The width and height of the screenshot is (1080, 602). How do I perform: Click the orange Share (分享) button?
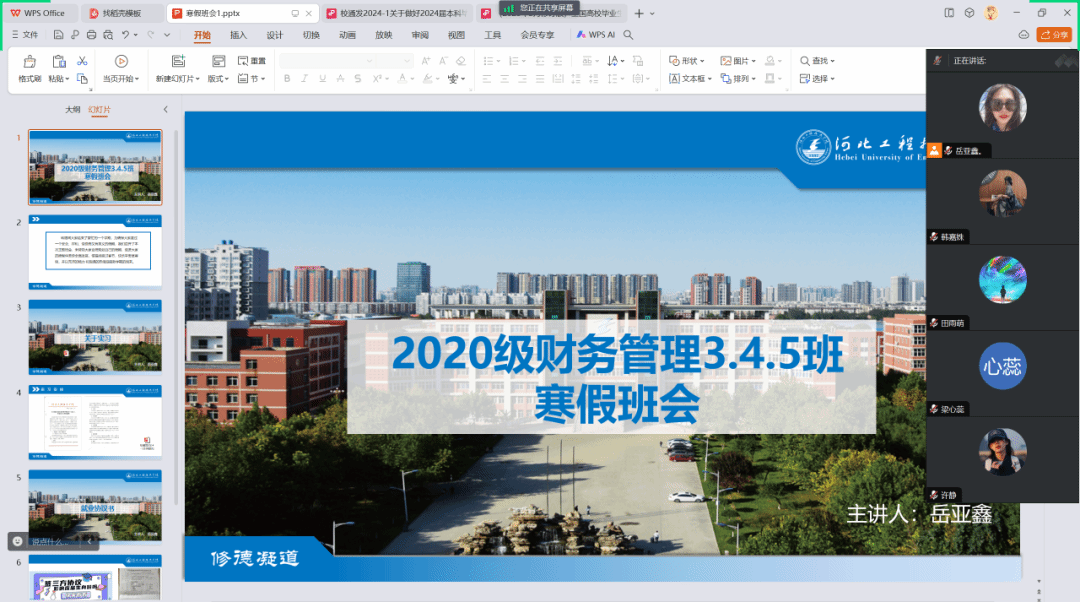[1053, 35]
